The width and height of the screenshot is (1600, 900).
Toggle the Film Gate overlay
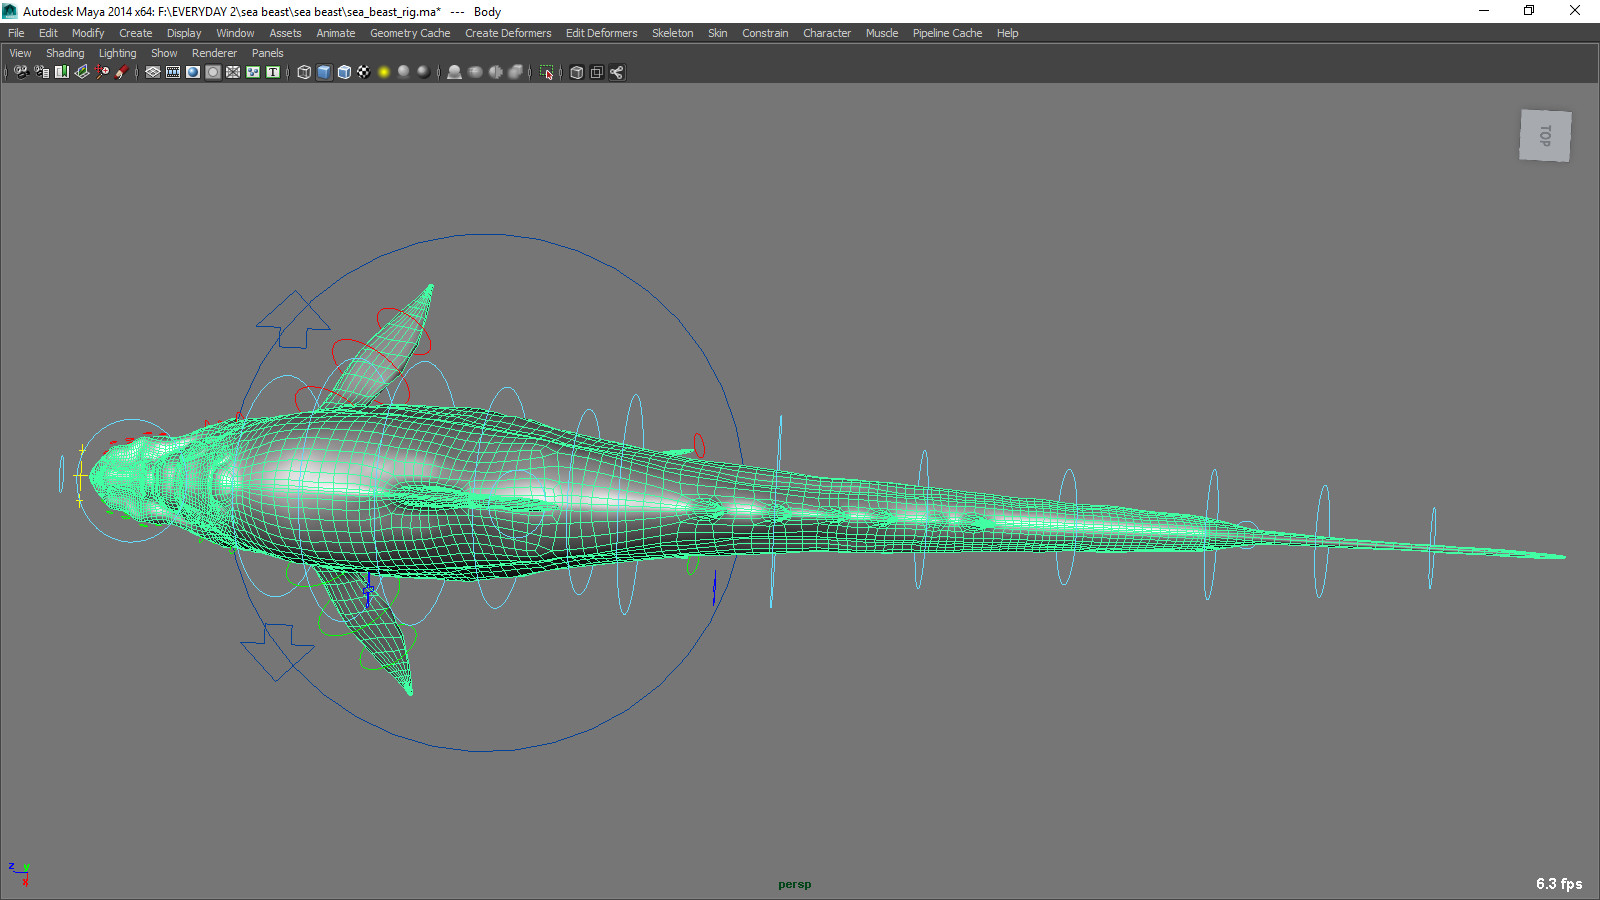(173, 72)
